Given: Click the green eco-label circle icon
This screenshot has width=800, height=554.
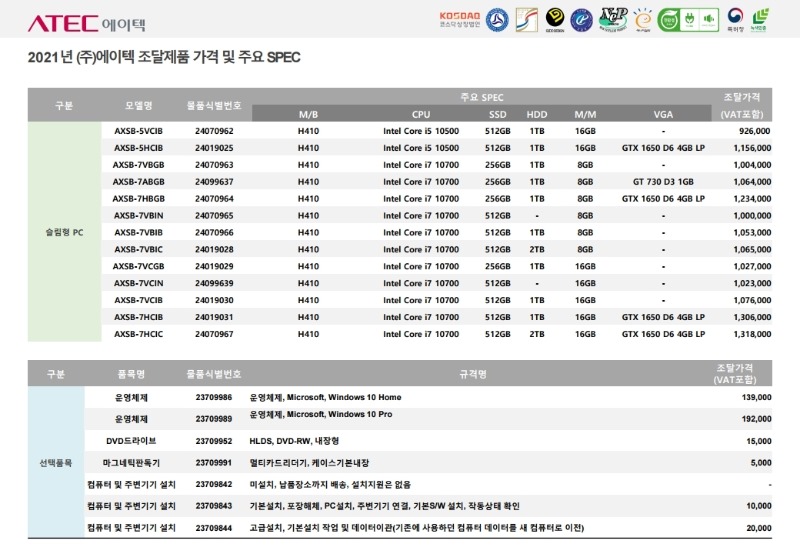Looking at the screenshot, I should [668, 20].
